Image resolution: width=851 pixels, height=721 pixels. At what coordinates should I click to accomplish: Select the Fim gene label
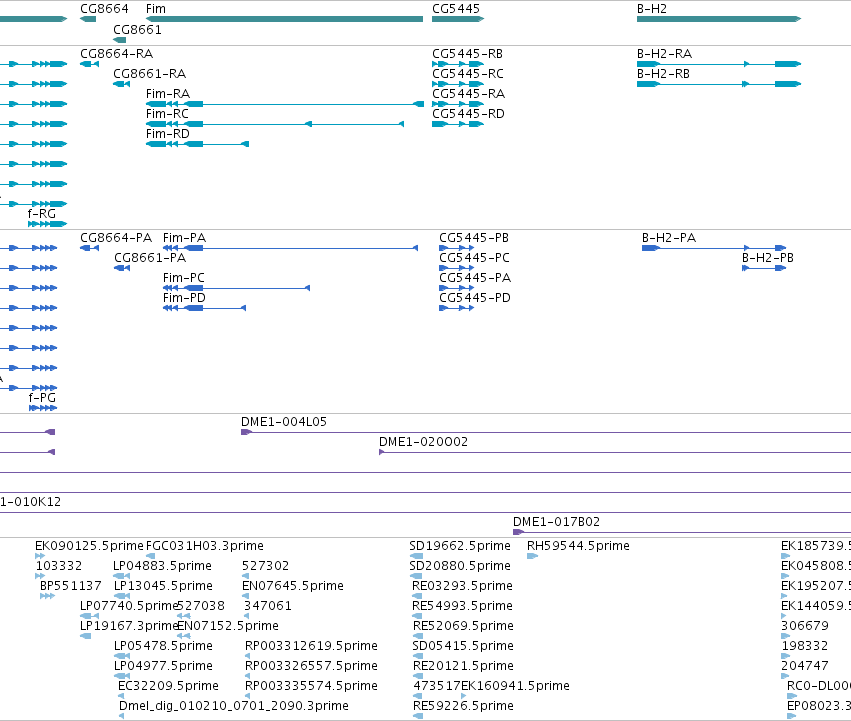coord(156,9)
